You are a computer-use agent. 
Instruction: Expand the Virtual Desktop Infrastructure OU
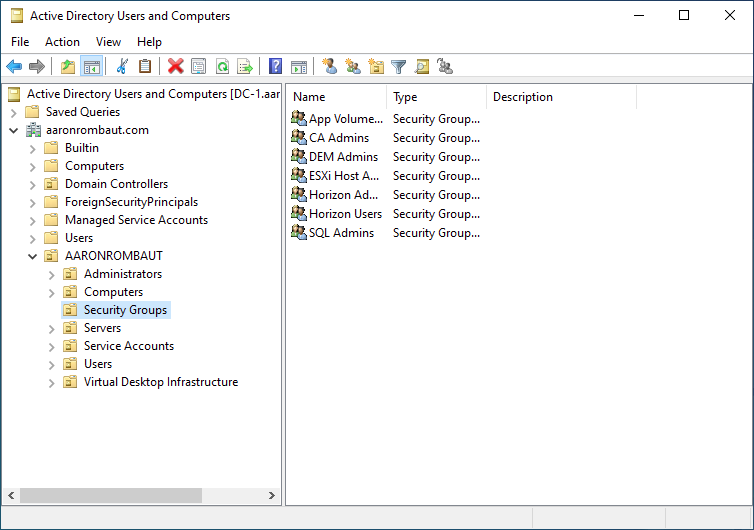(x=51, y=382)
